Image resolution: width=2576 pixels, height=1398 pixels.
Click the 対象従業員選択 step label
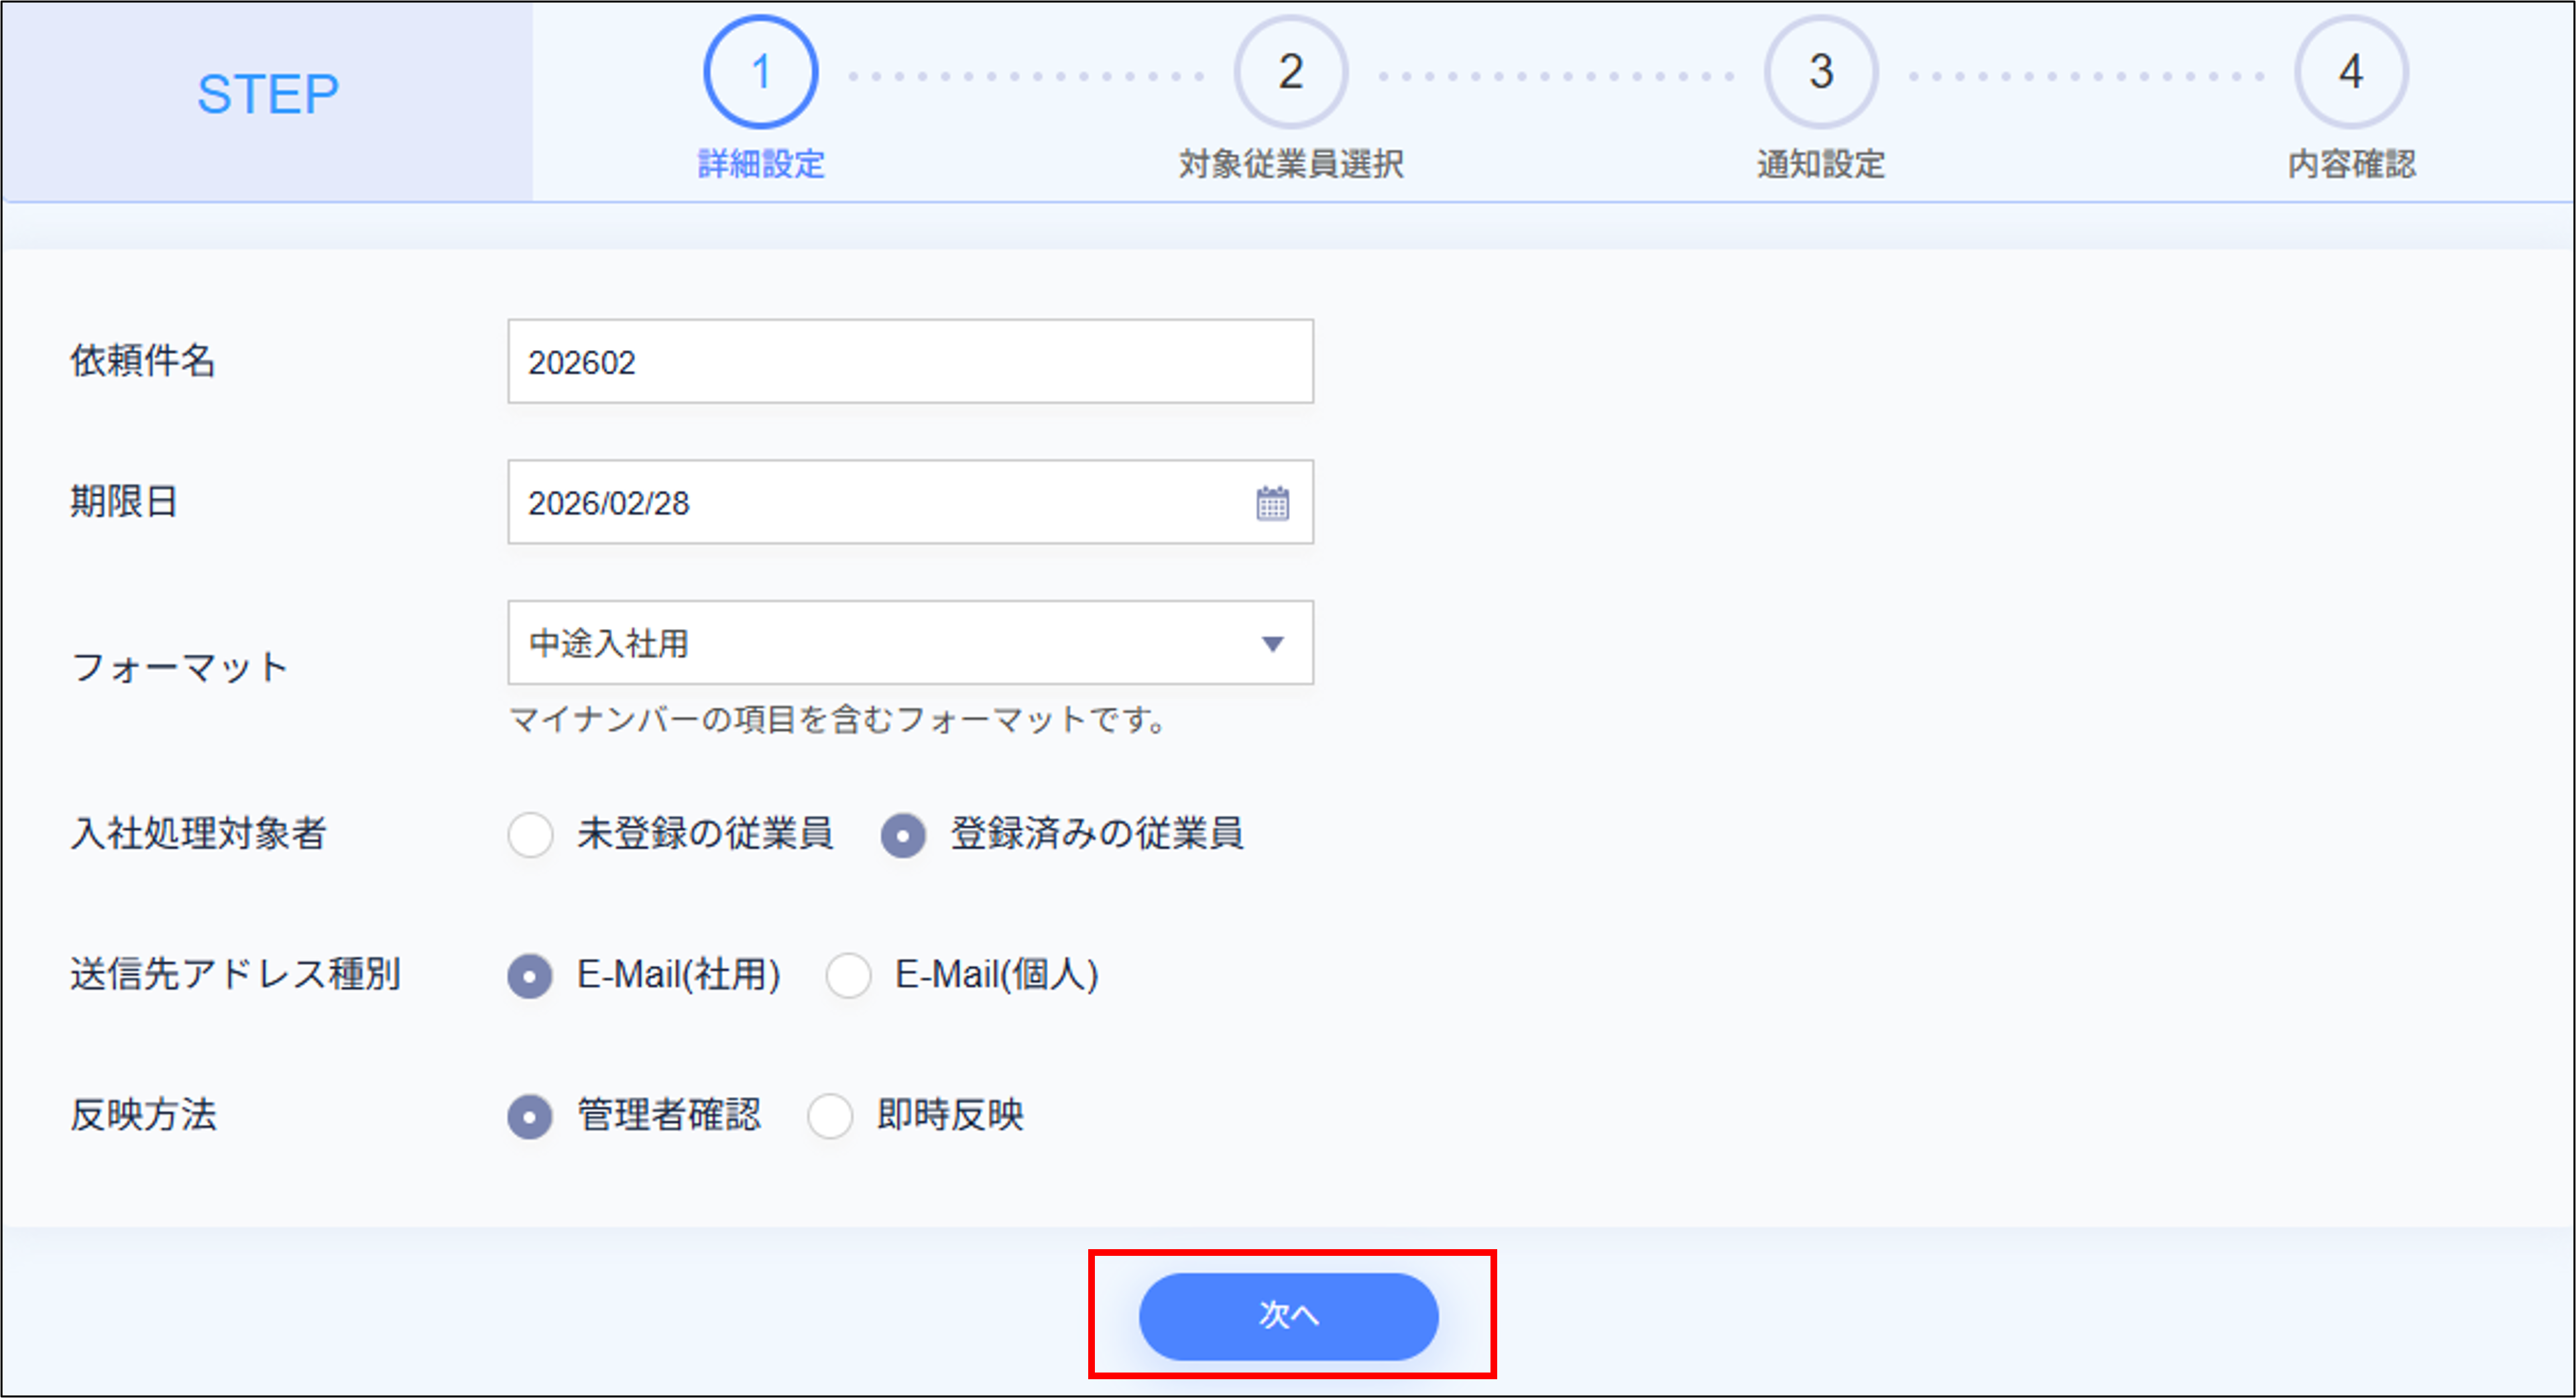point(1291,165)
